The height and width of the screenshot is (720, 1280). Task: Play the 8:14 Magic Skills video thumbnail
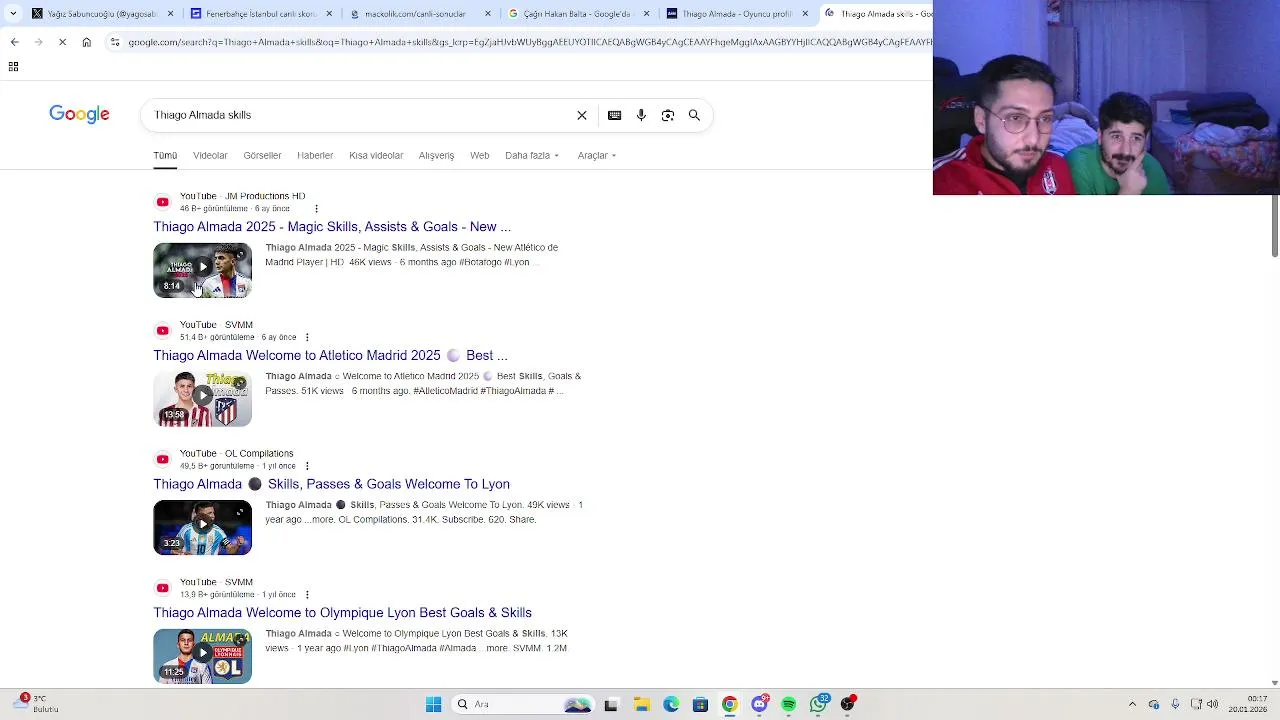(x=202, y=270)
